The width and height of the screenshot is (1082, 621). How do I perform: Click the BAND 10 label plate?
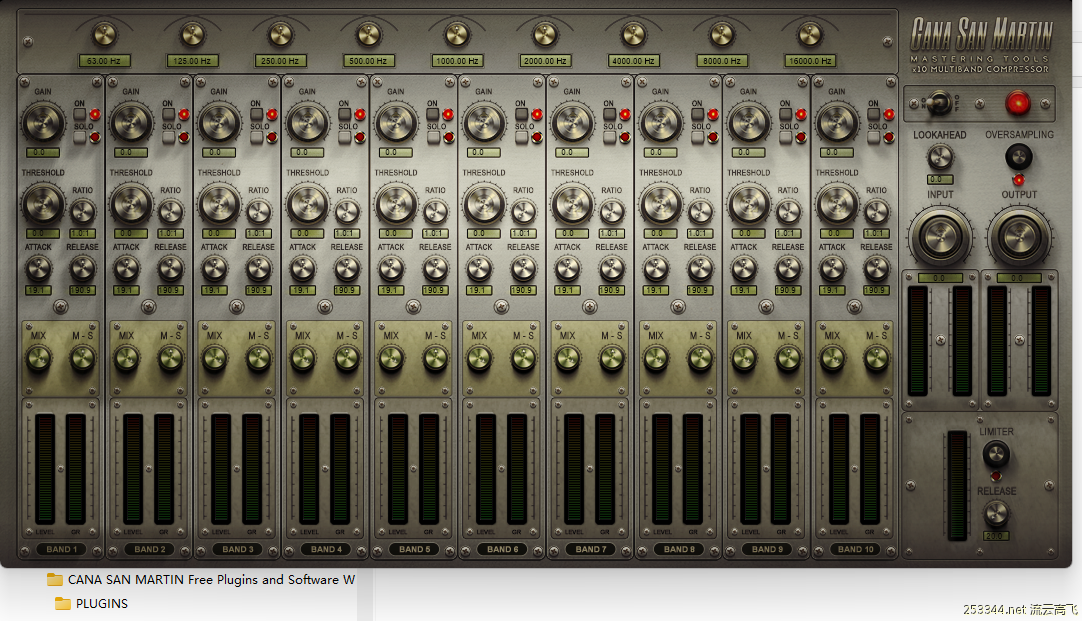tap(856, 549)
